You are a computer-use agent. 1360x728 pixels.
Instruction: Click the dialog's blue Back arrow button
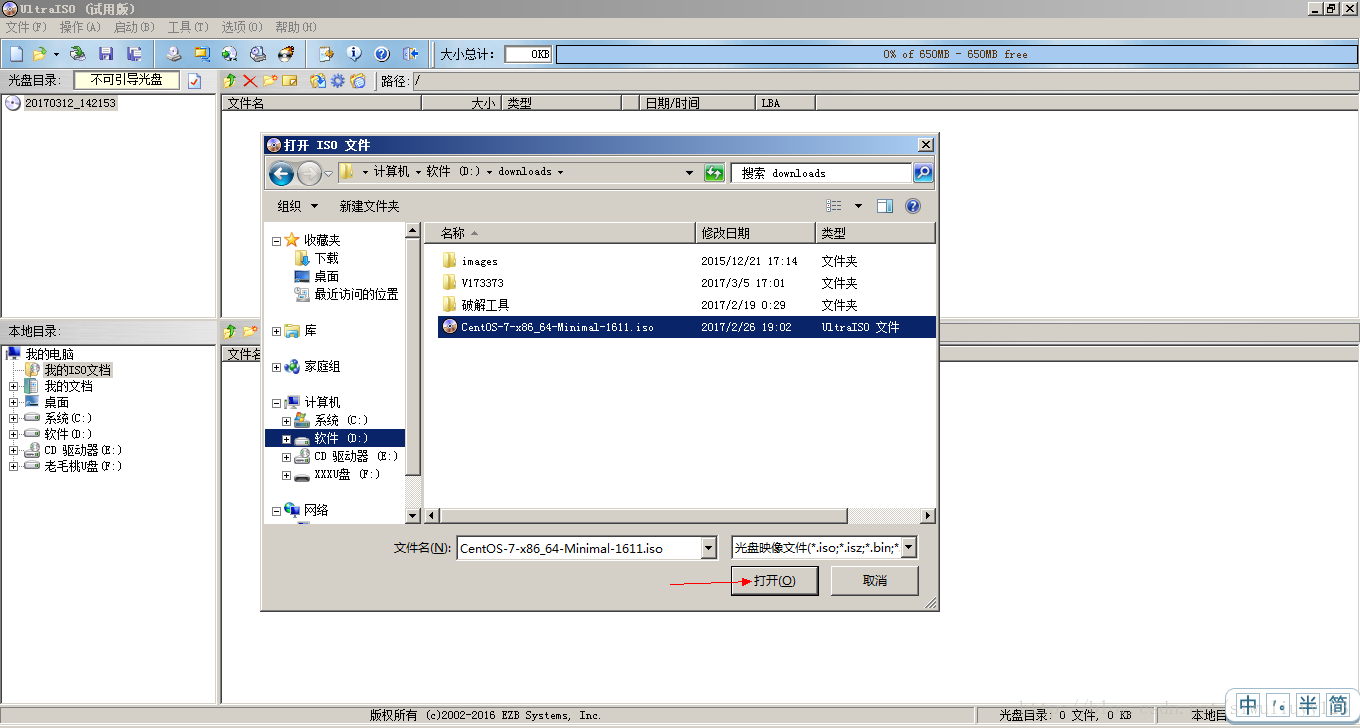pos(282,173)
